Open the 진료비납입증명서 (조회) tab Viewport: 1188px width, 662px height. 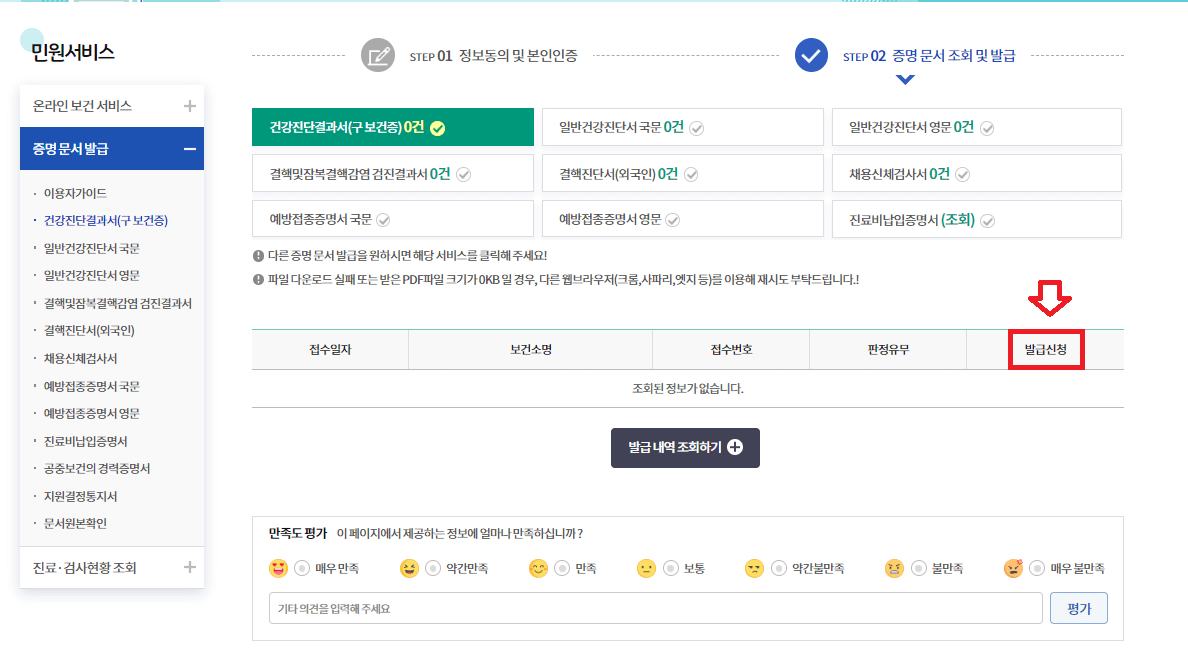tap(977, 220)
